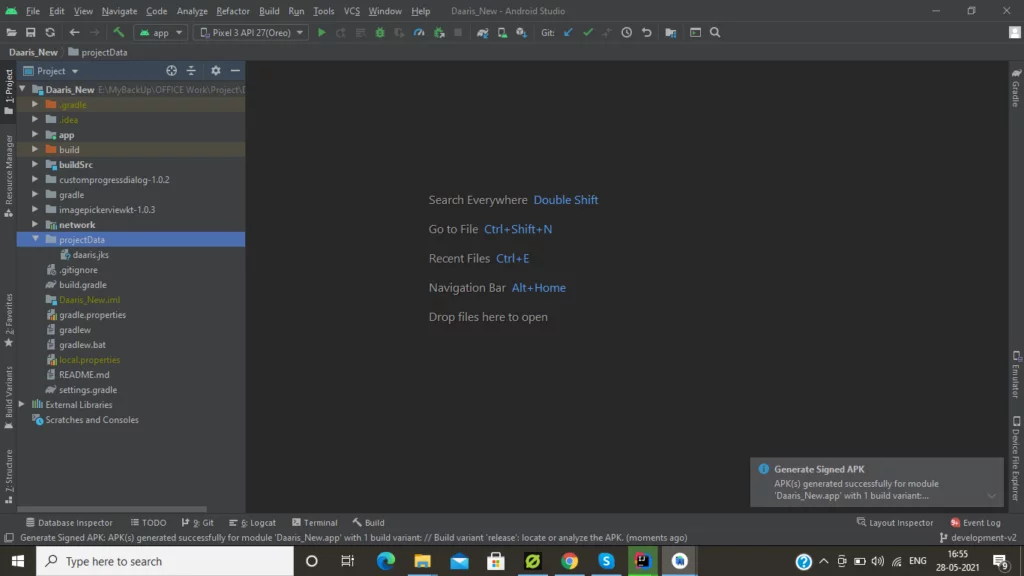This screenshot has width=1024, height=576.
Task: Open the Build menu
Action: (x=269, y=11)
